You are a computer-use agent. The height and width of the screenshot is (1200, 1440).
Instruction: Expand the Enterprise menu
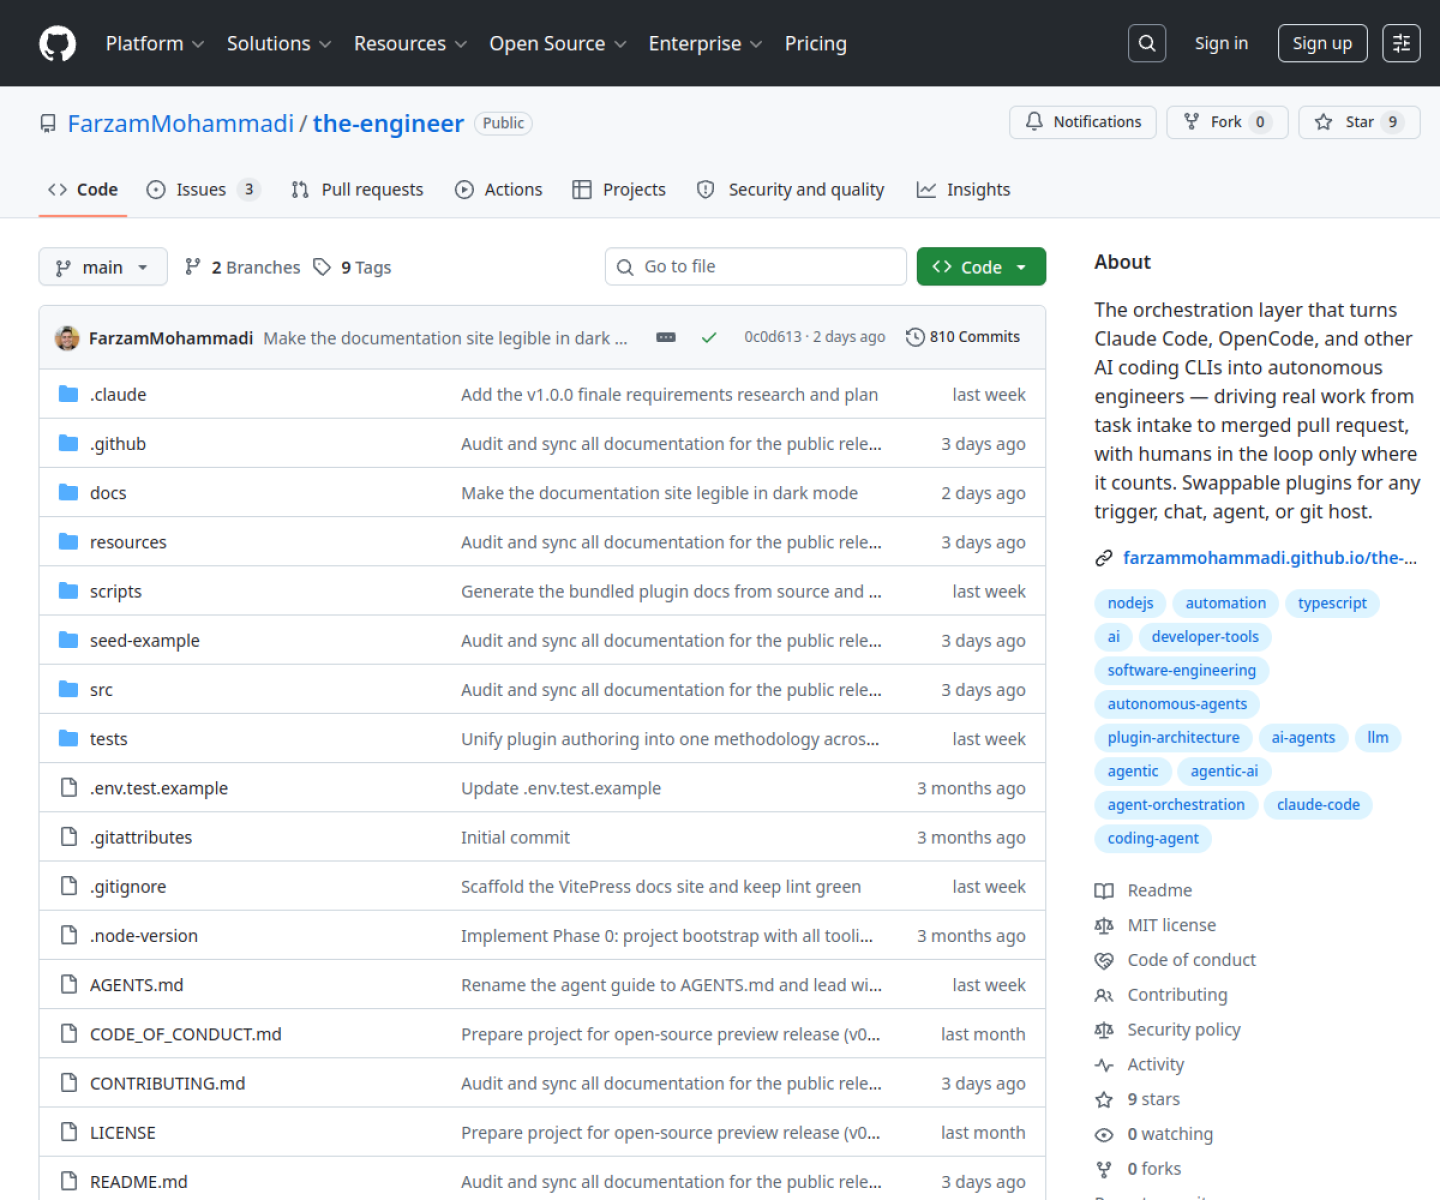(705, 43)
